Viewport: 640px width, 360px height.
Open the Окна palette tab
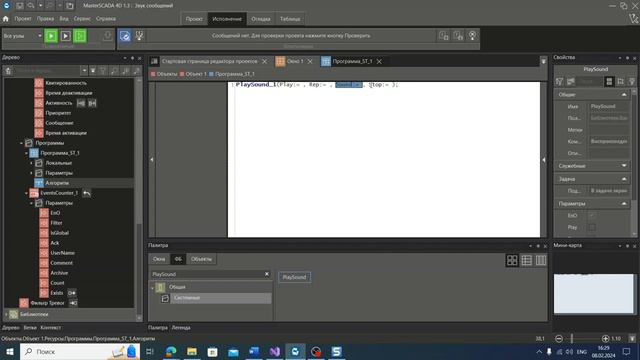point(159,259)
